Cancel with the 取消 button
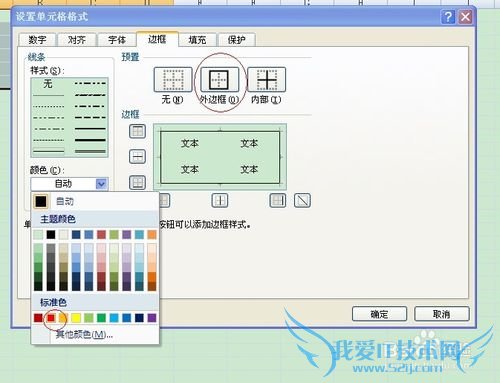This screenshot has height=383, width=500. [x=442, y=314]
